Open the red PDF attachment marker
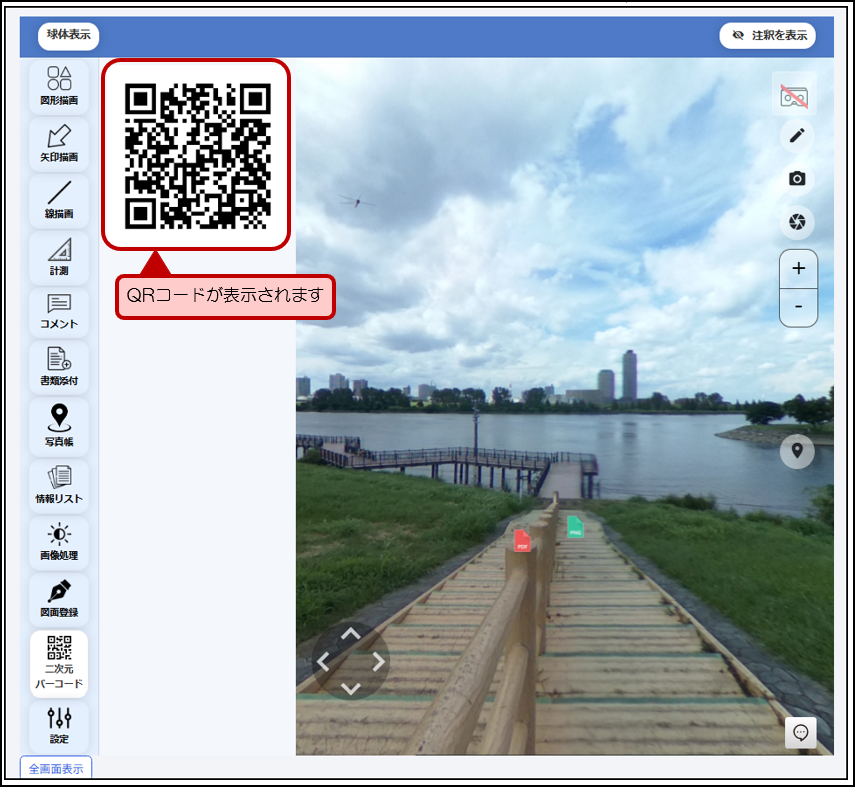 pos(522,540)
